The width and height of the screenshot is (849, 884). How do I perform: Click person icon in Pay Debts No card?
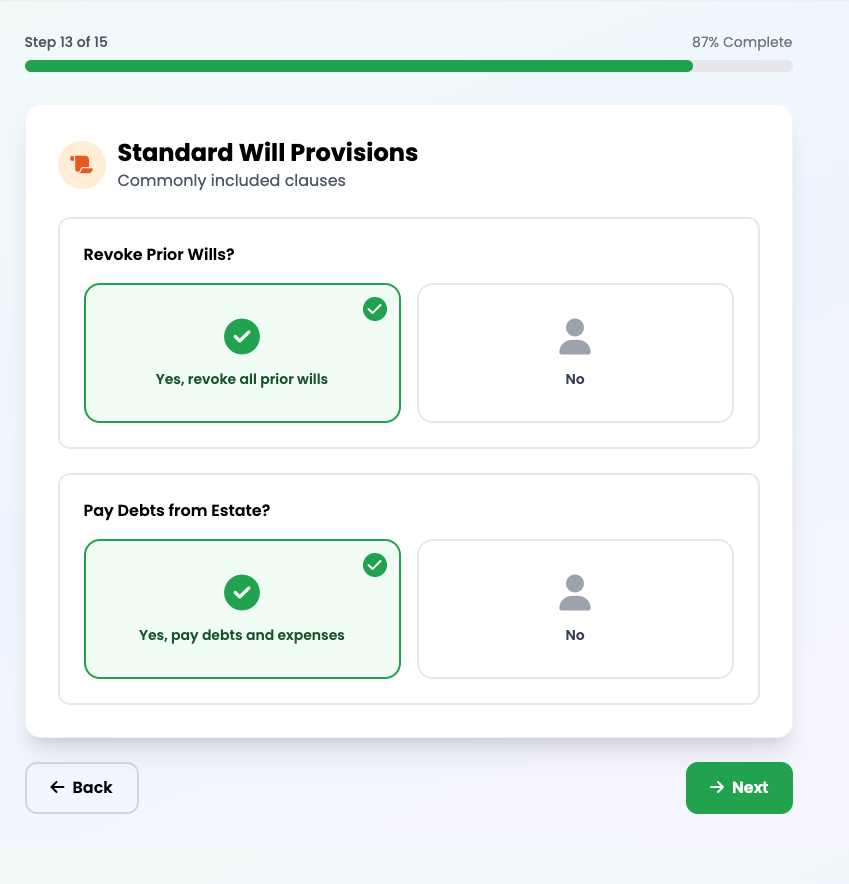(x=575, y=593)
